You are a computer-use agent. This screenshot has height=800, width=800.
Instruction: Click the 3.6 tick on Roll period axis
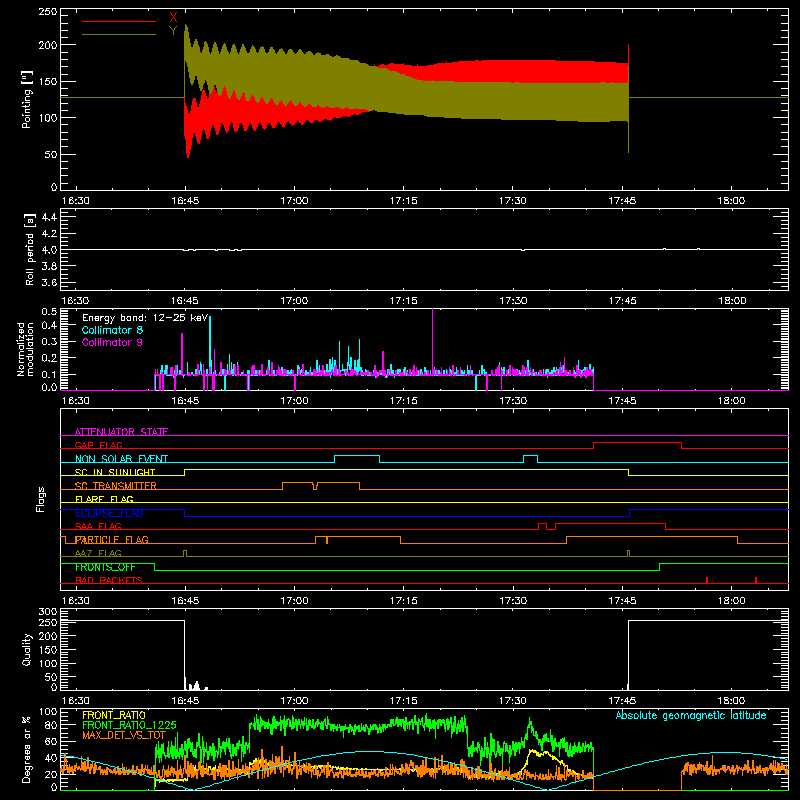tap(49, 282)
